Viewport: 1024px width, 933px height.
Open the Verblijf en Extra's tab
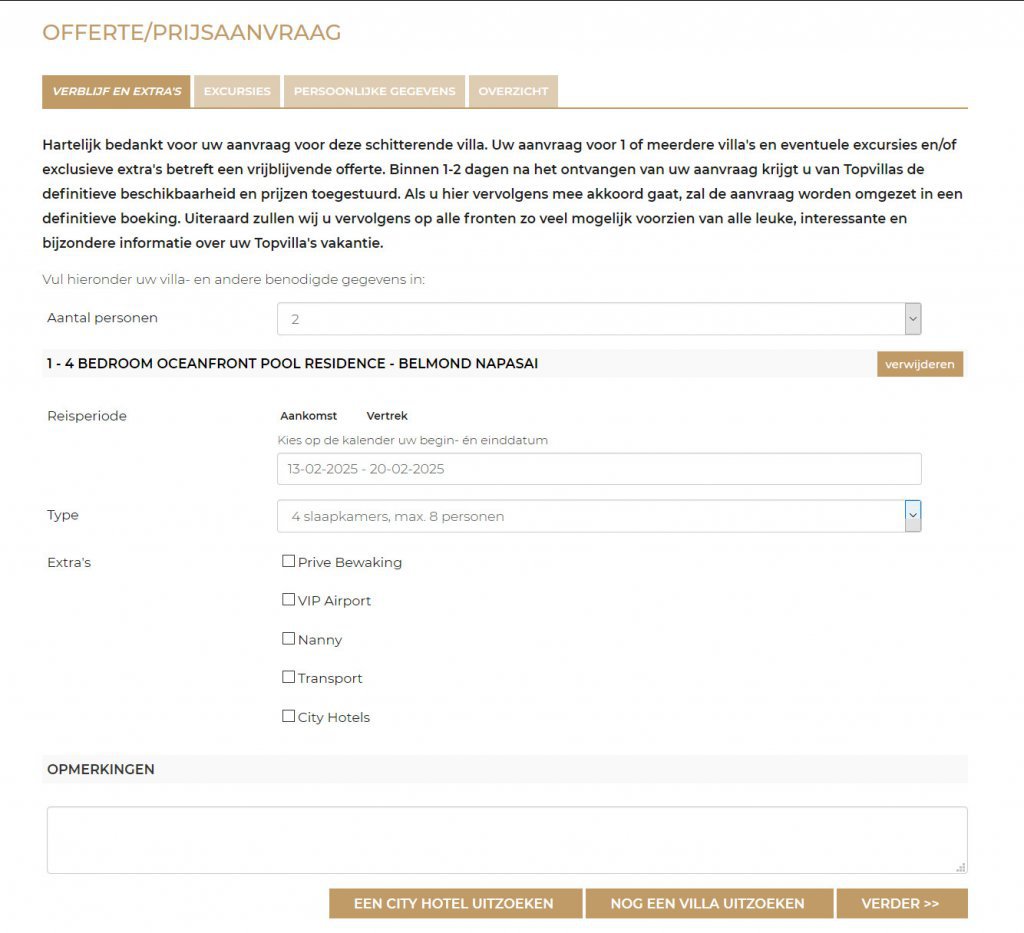click(116, 91)
